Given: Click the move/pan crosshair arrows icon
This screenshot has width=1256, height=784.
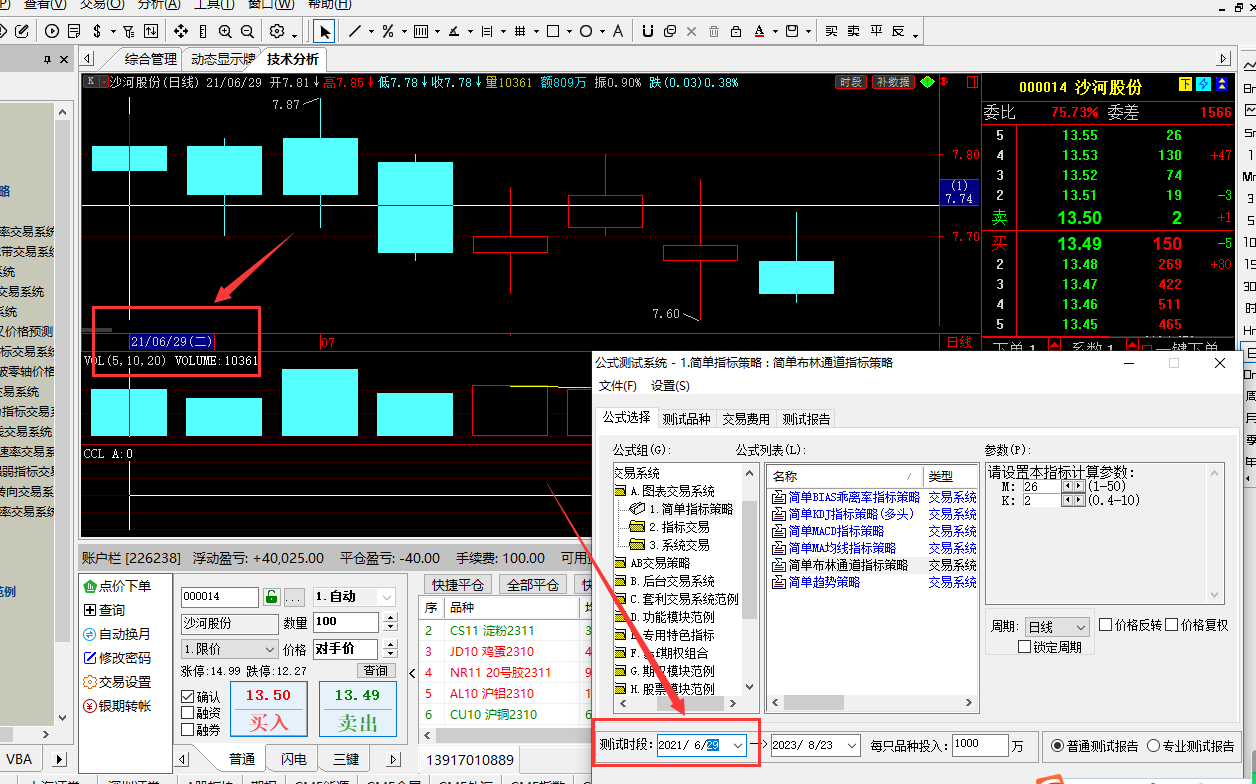Looking at the screenshot, I should [x=181, y=31].
